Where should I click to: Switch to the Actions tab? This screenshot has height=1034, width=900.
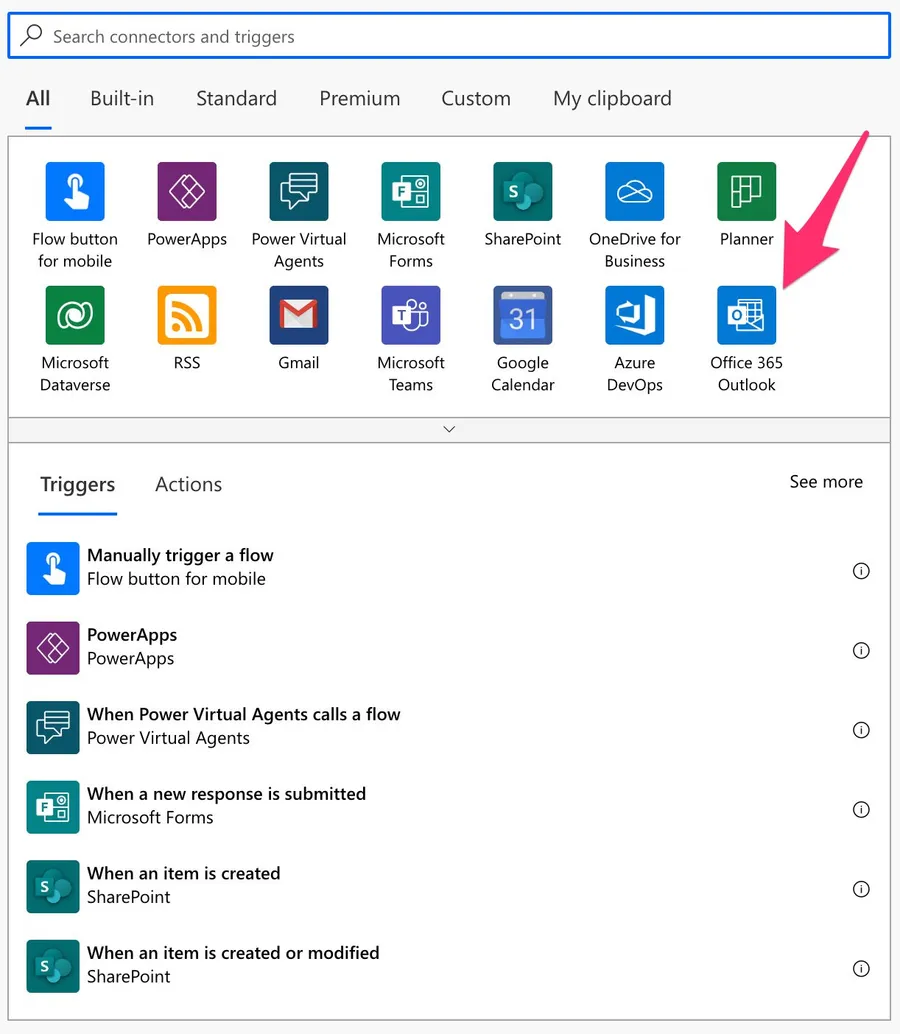(x=188, y=485)
